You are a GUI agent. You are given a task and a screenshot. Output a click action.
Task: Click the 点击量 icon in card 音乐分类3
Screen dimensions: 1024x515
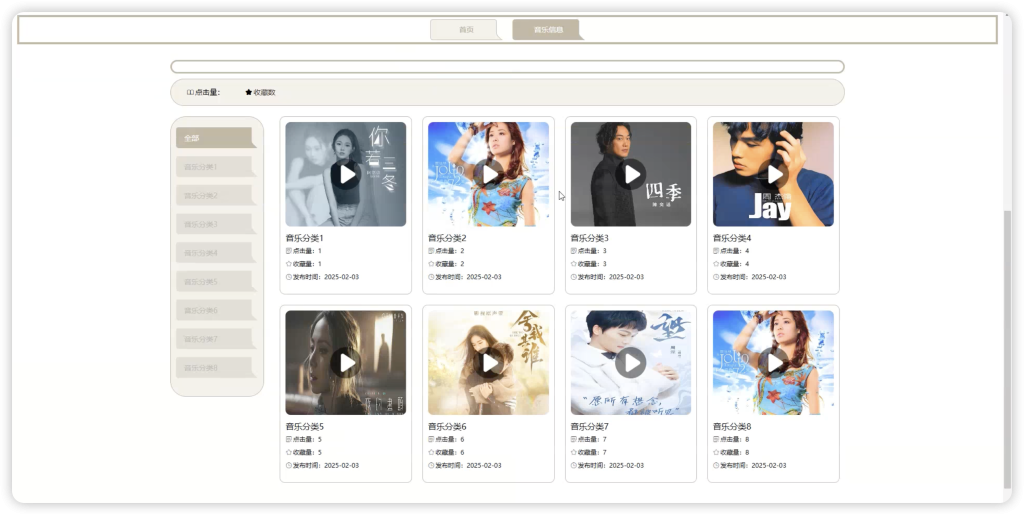pyautogui.click(x=574, y=251)
